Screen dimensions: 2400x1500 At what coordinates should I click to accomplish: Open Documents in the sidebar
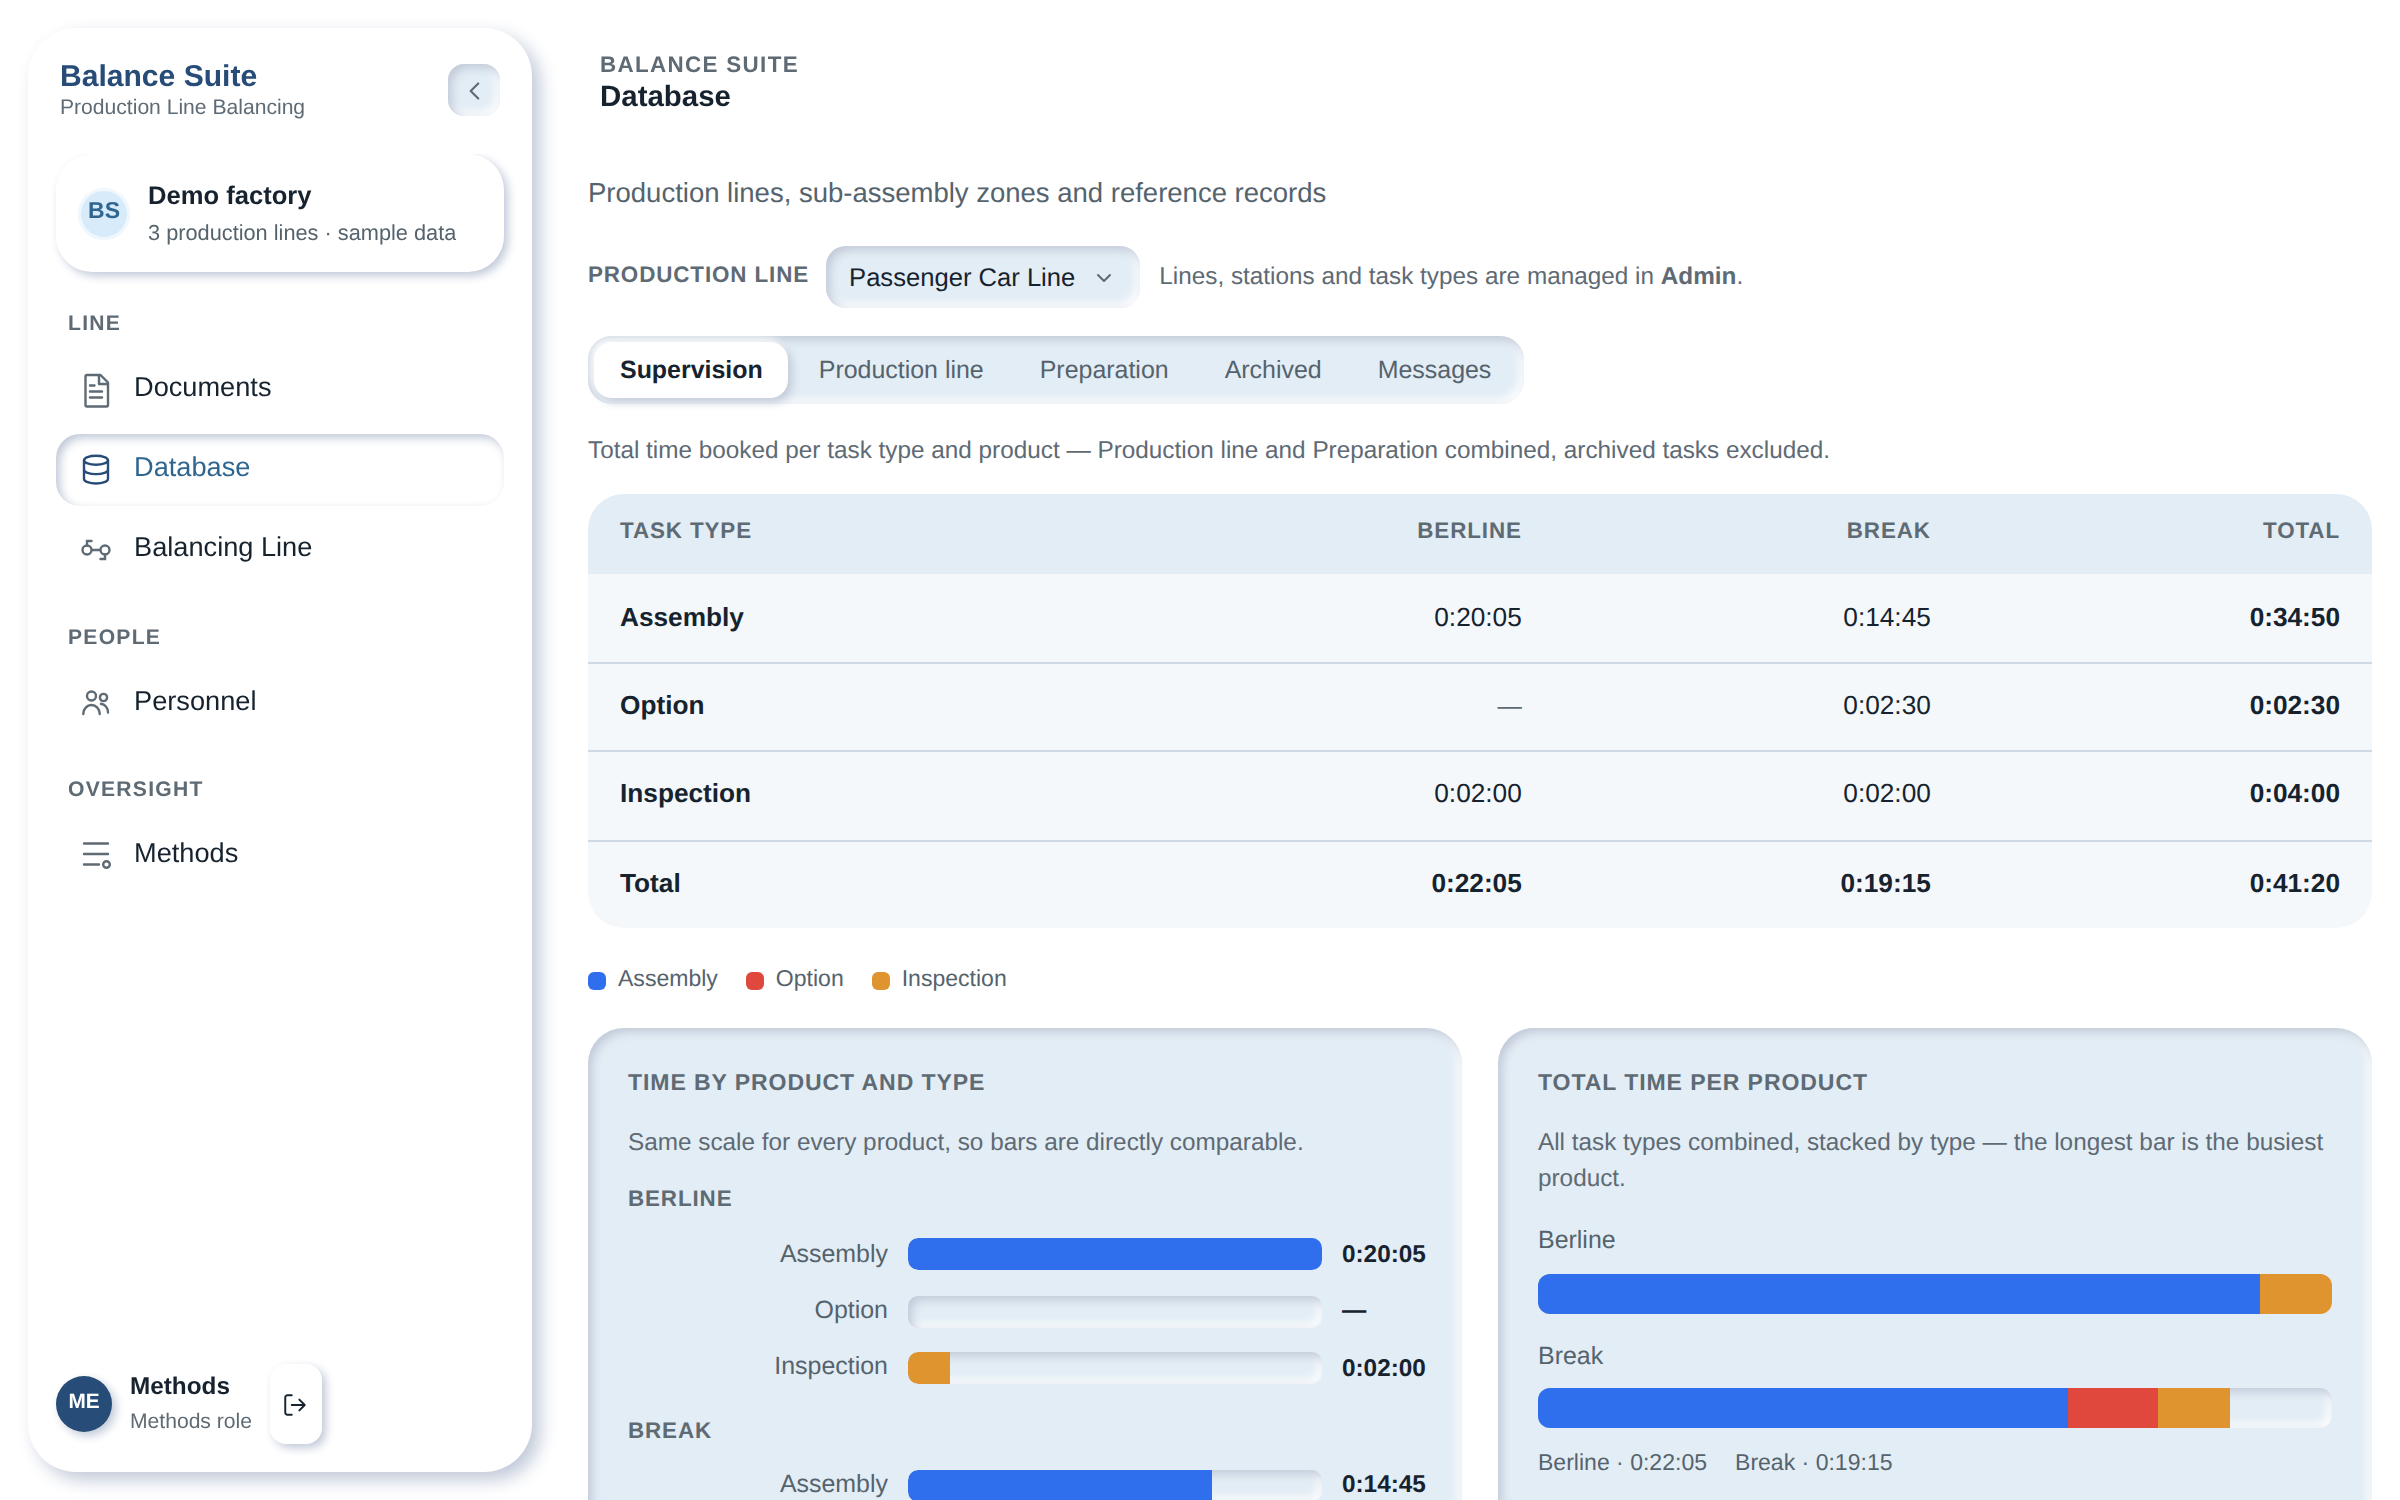pos(280,388)
